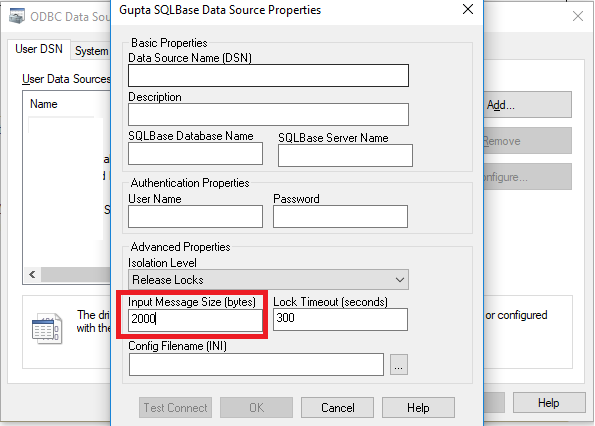Screen dimensions: 595x426
Task: Open the Isolation Level dropdown
Action: point(268,280)
